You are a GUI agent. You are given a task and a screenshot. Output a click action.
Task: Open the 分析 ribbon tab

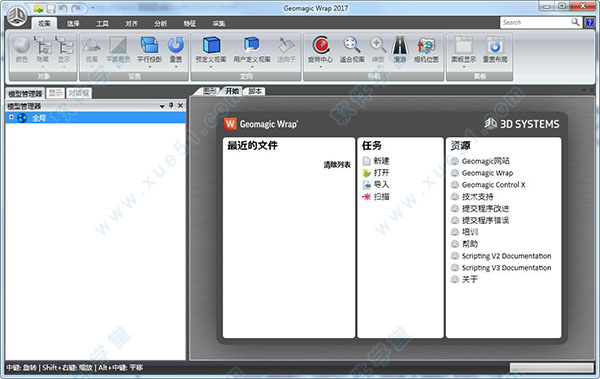click(160, 24)
